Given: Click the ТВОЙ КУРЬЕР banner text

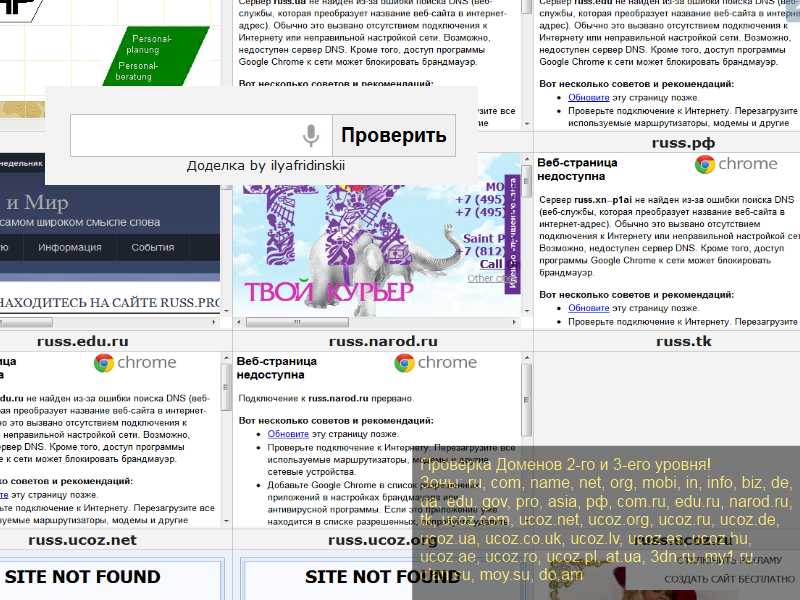Looking at the screenshot, I should pos(329,292).
